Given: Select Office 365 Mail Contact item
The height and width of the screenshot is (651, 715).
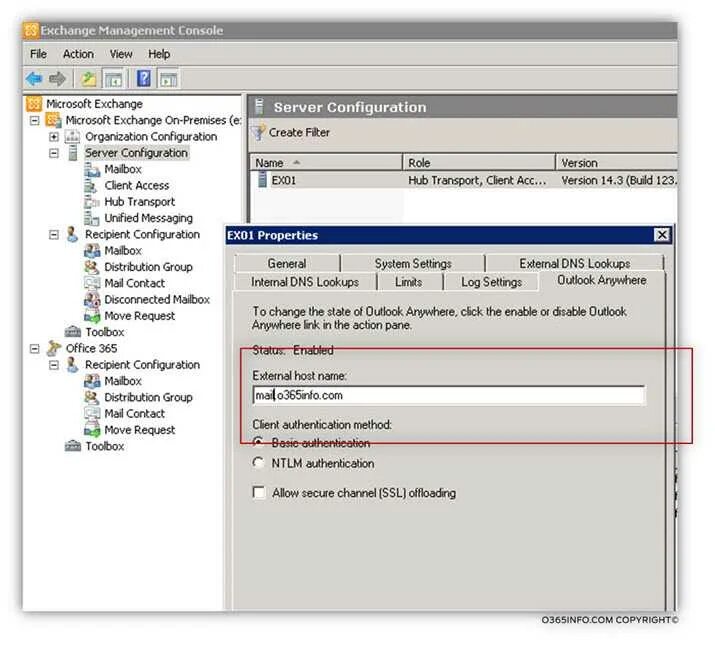Looking at the screenshot, I should pyautogui.click(x=135, y=414).
